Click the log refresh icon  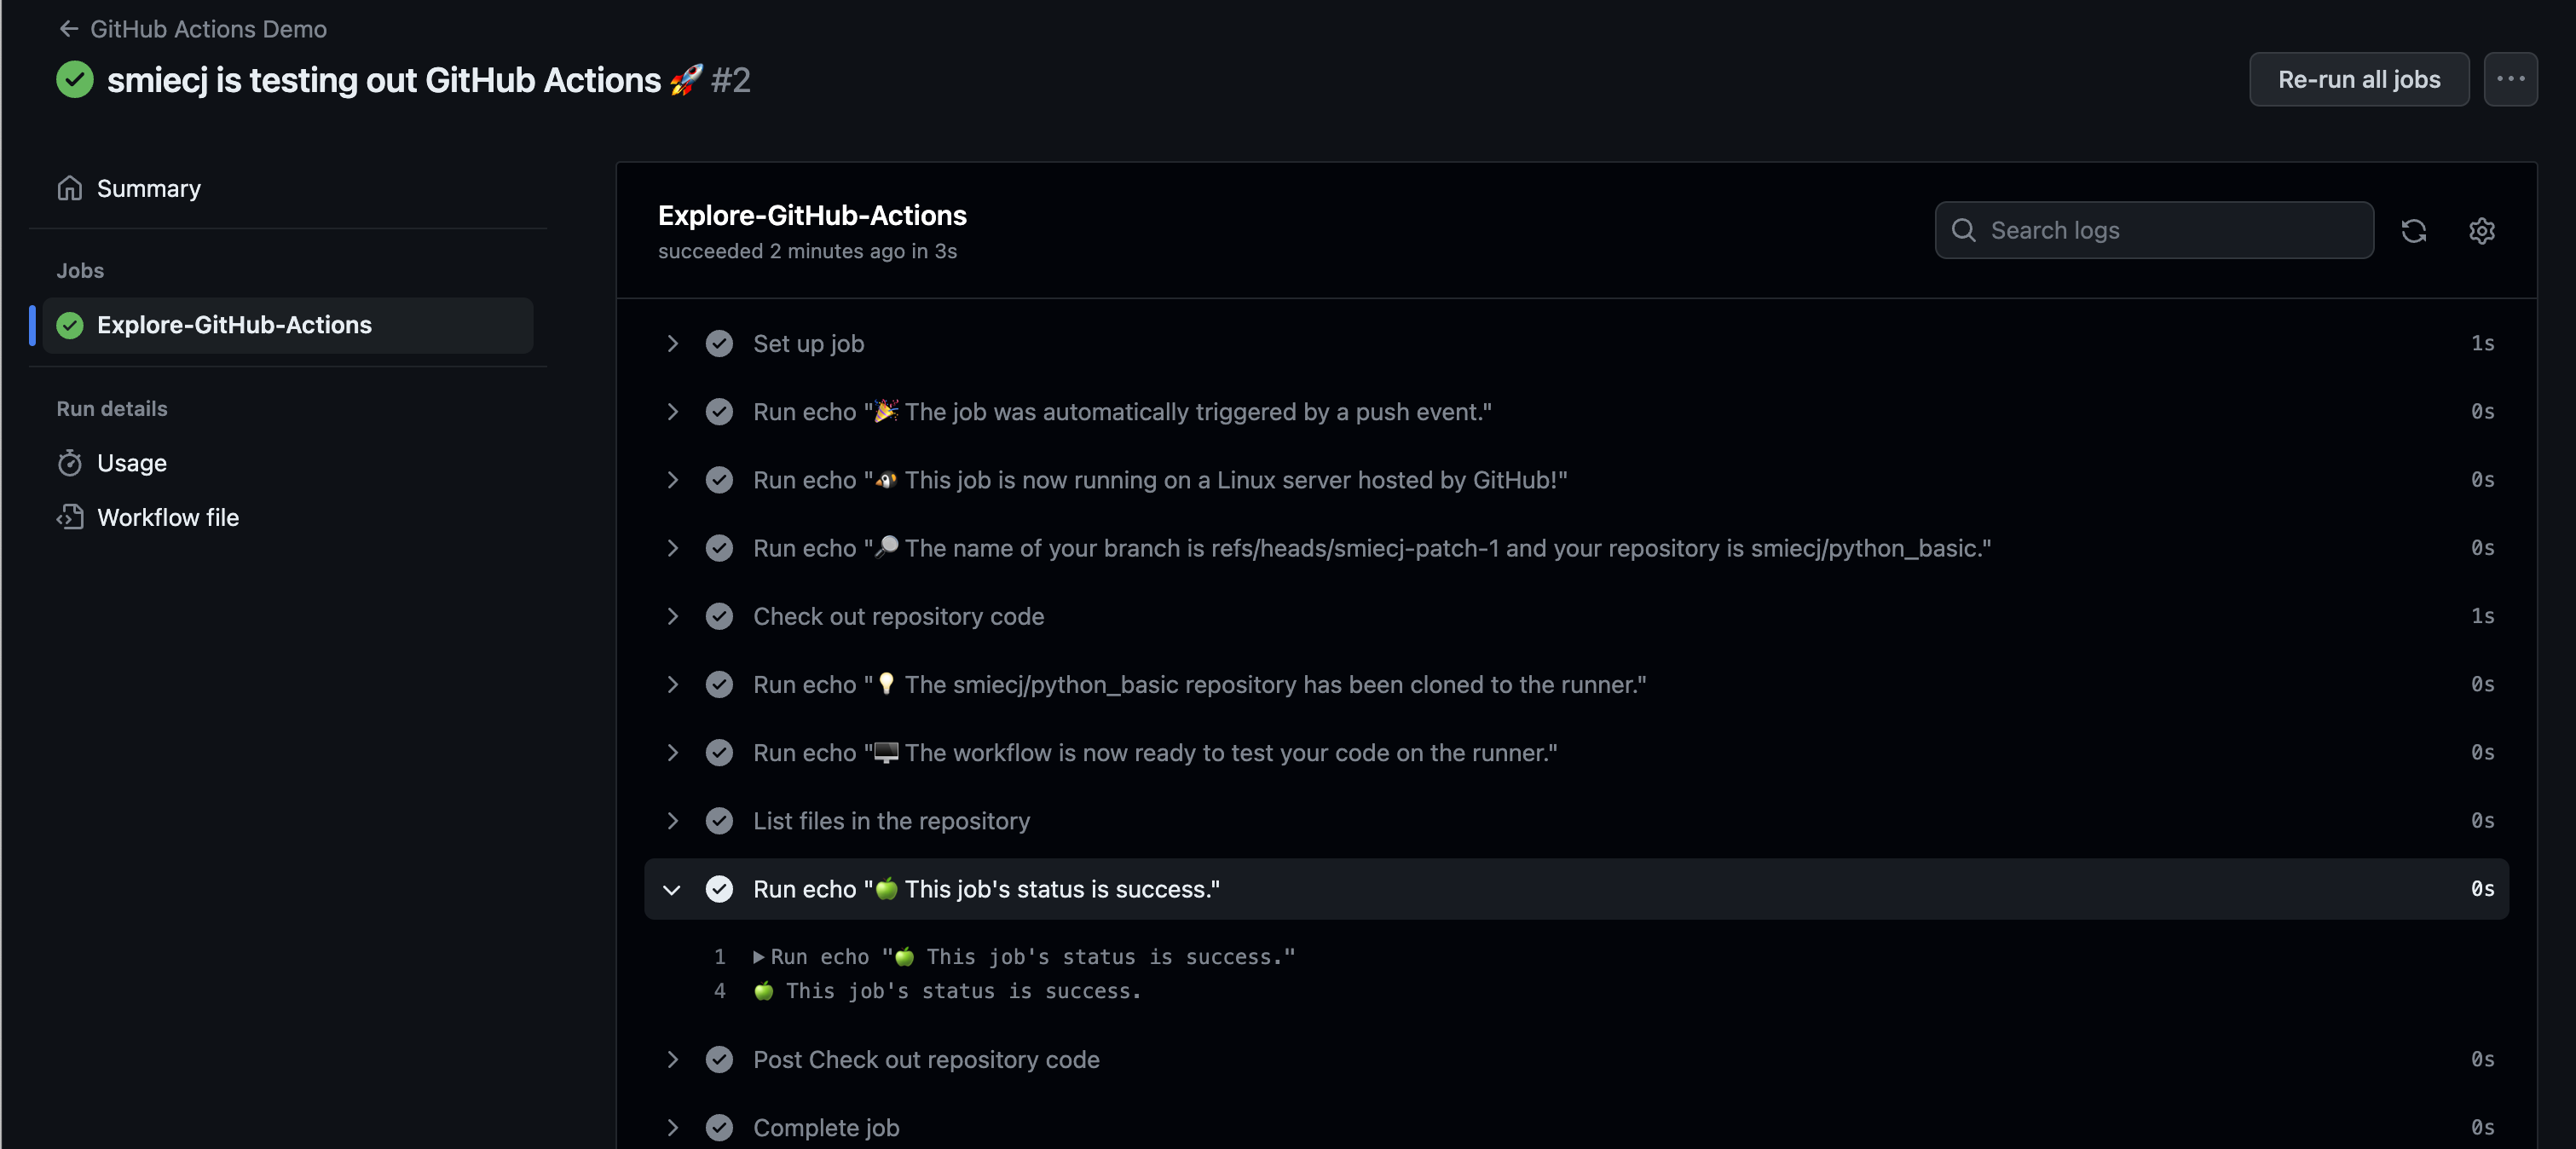(2413, 231)
